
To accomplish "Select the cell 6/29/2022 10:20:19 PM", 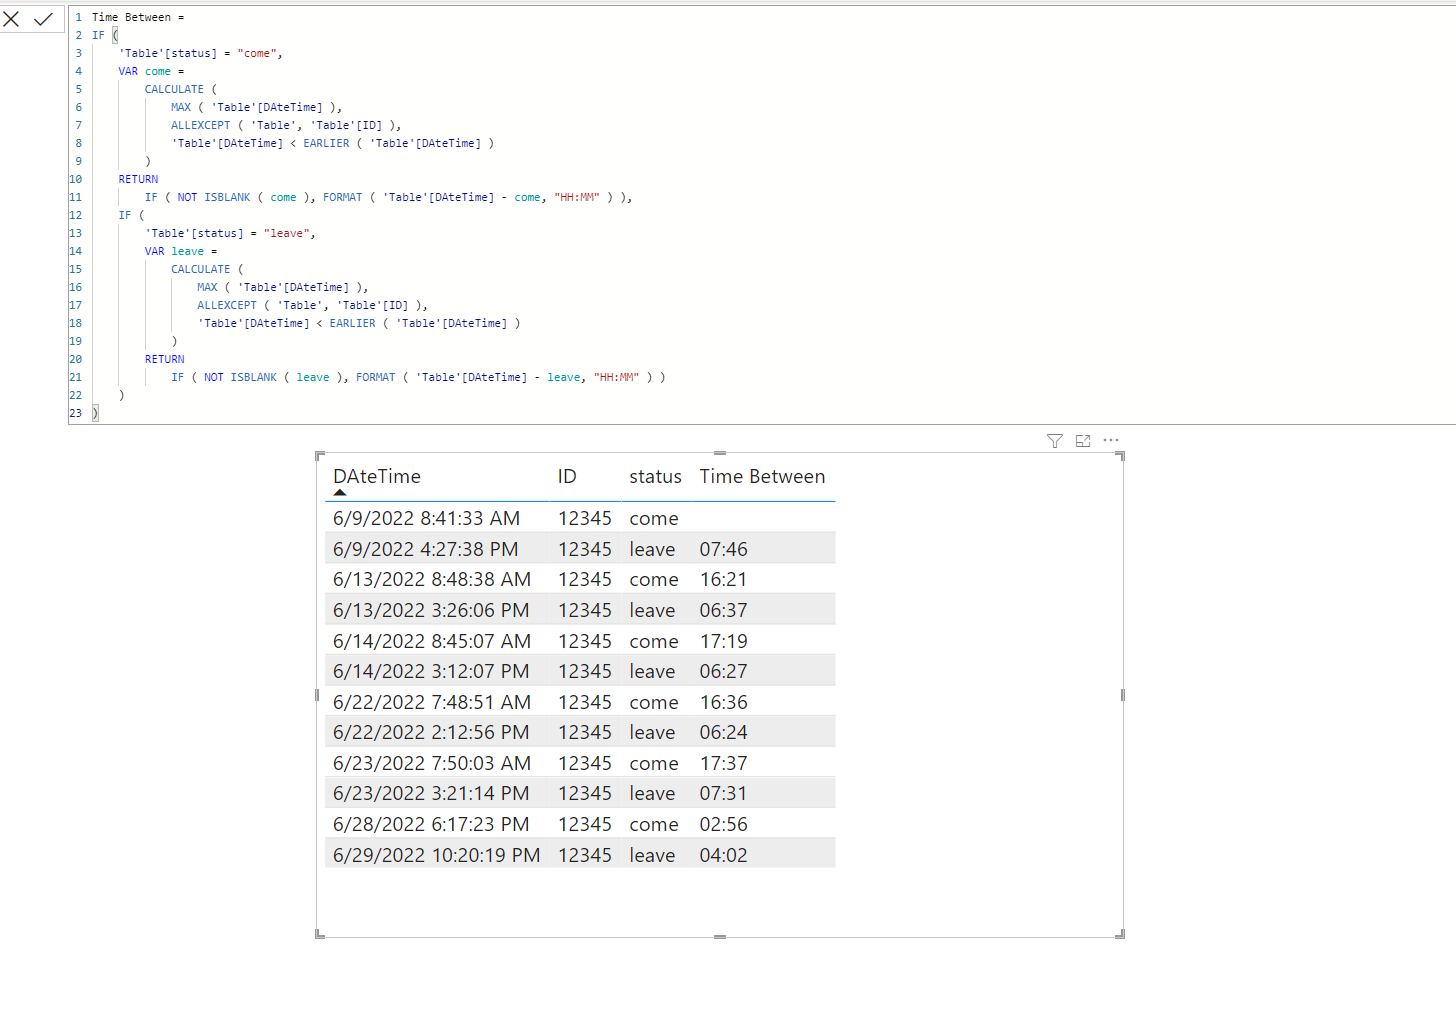I will point(437,855).
